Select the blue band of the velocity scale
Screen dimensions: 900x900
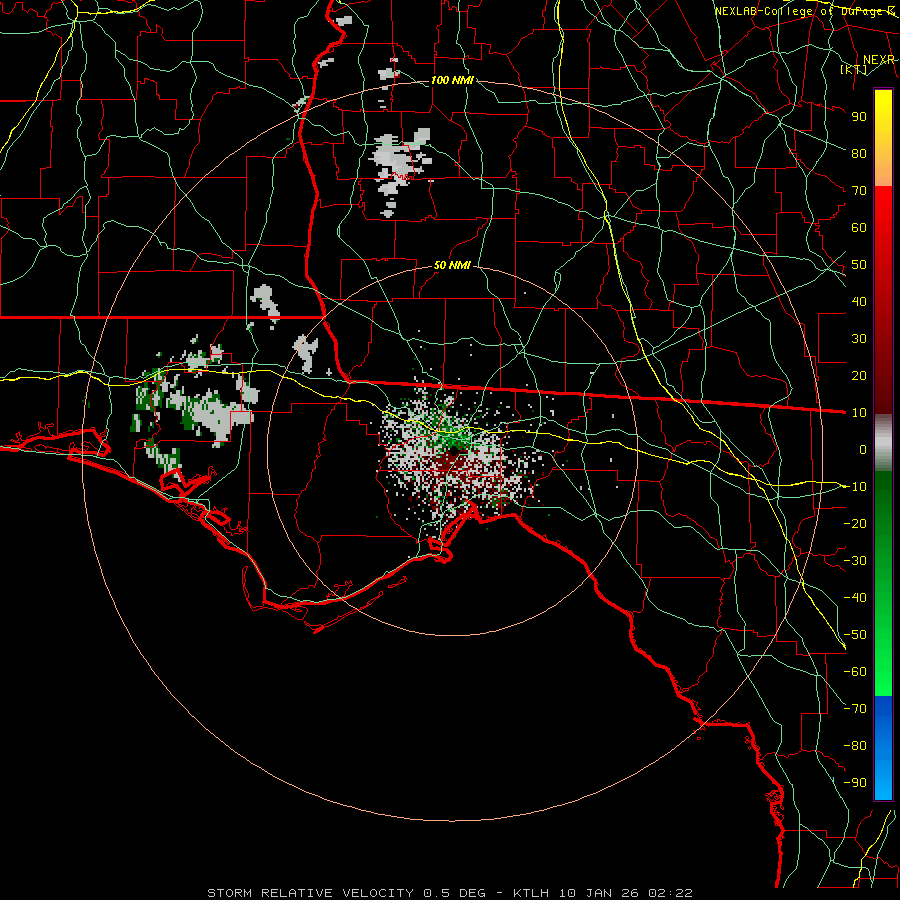point(883,747)
